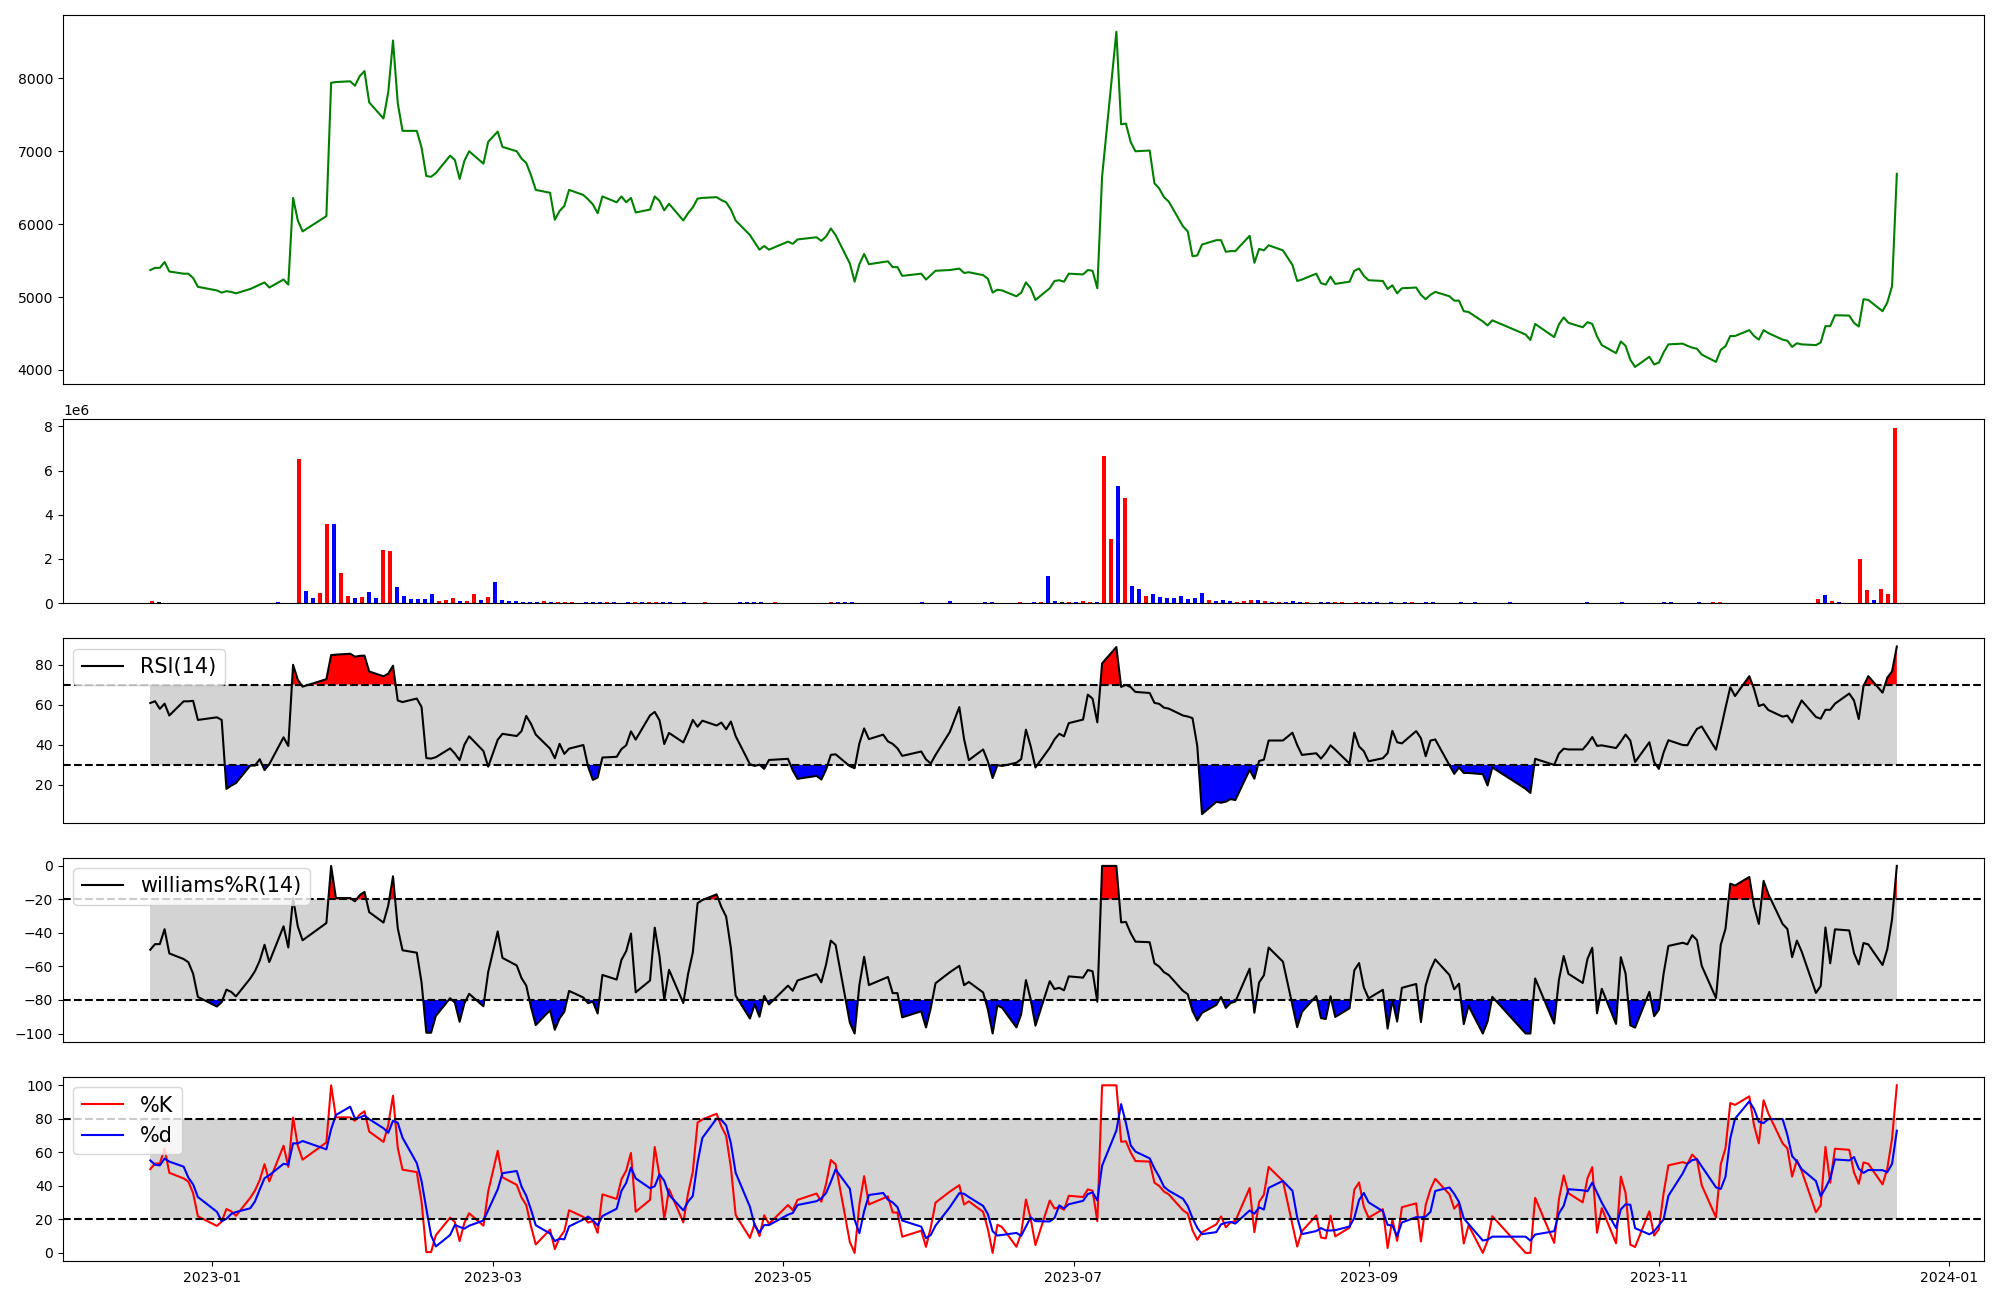Click the black RSI(14) legend line swatch
This screenshot has width=2000, height=1300.
click(x=102, y=666)
